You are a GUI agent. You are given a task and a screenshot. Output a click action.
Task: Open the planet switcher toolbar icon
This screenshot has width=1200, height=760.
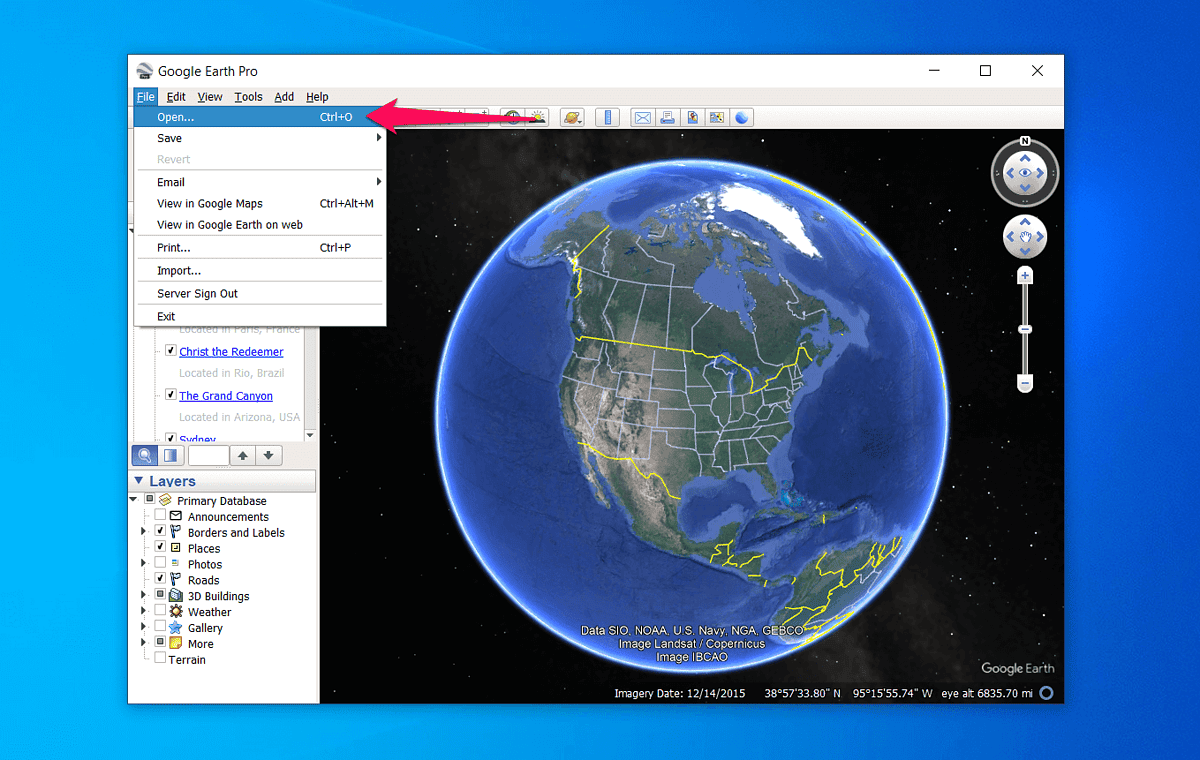572,118
